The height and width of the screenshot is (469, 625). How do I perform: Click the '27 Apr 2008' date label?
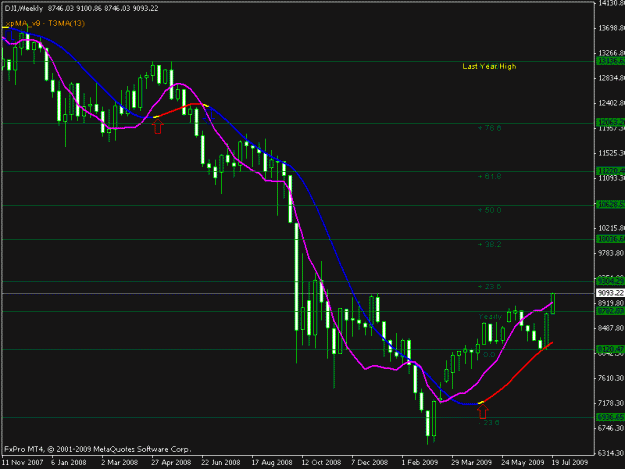(171, 463)
